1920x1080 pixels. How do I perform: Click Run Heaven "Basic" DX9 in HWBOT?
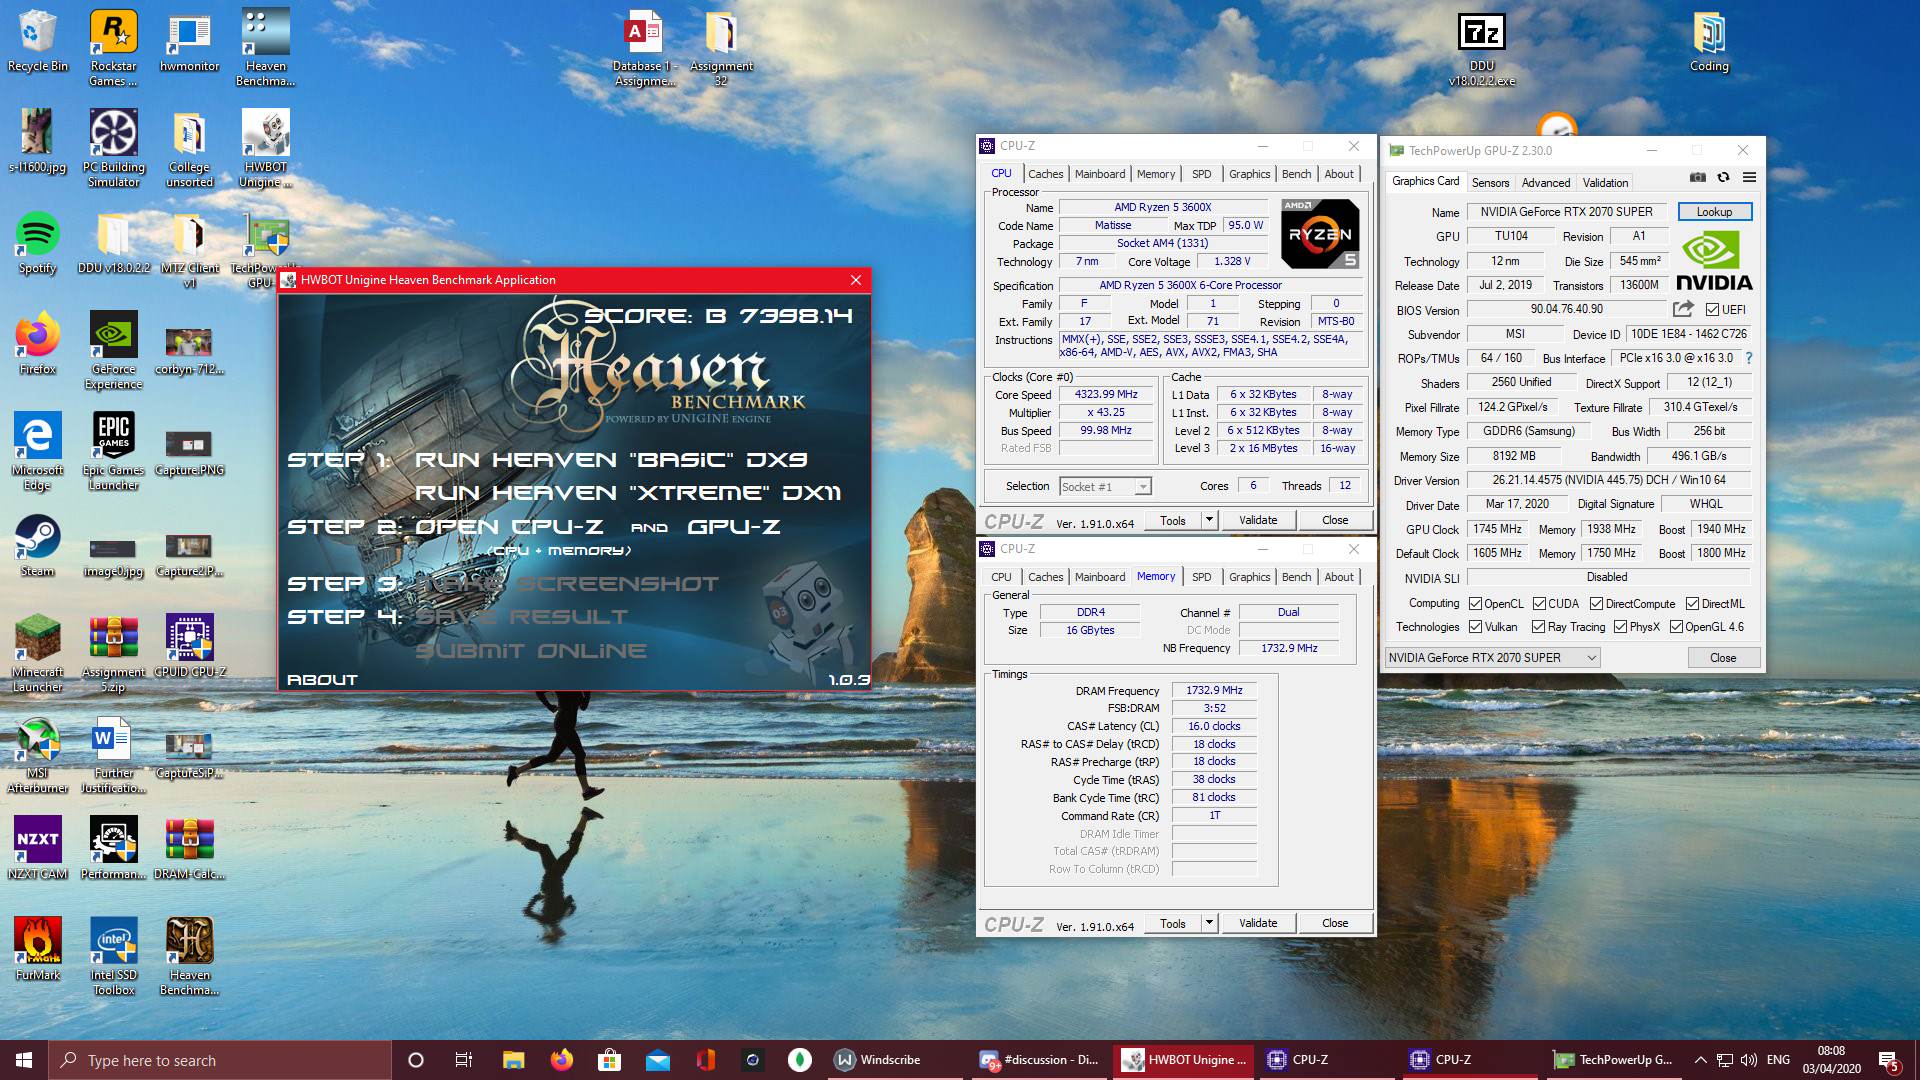pyautogui.click(x=611, y=460)
